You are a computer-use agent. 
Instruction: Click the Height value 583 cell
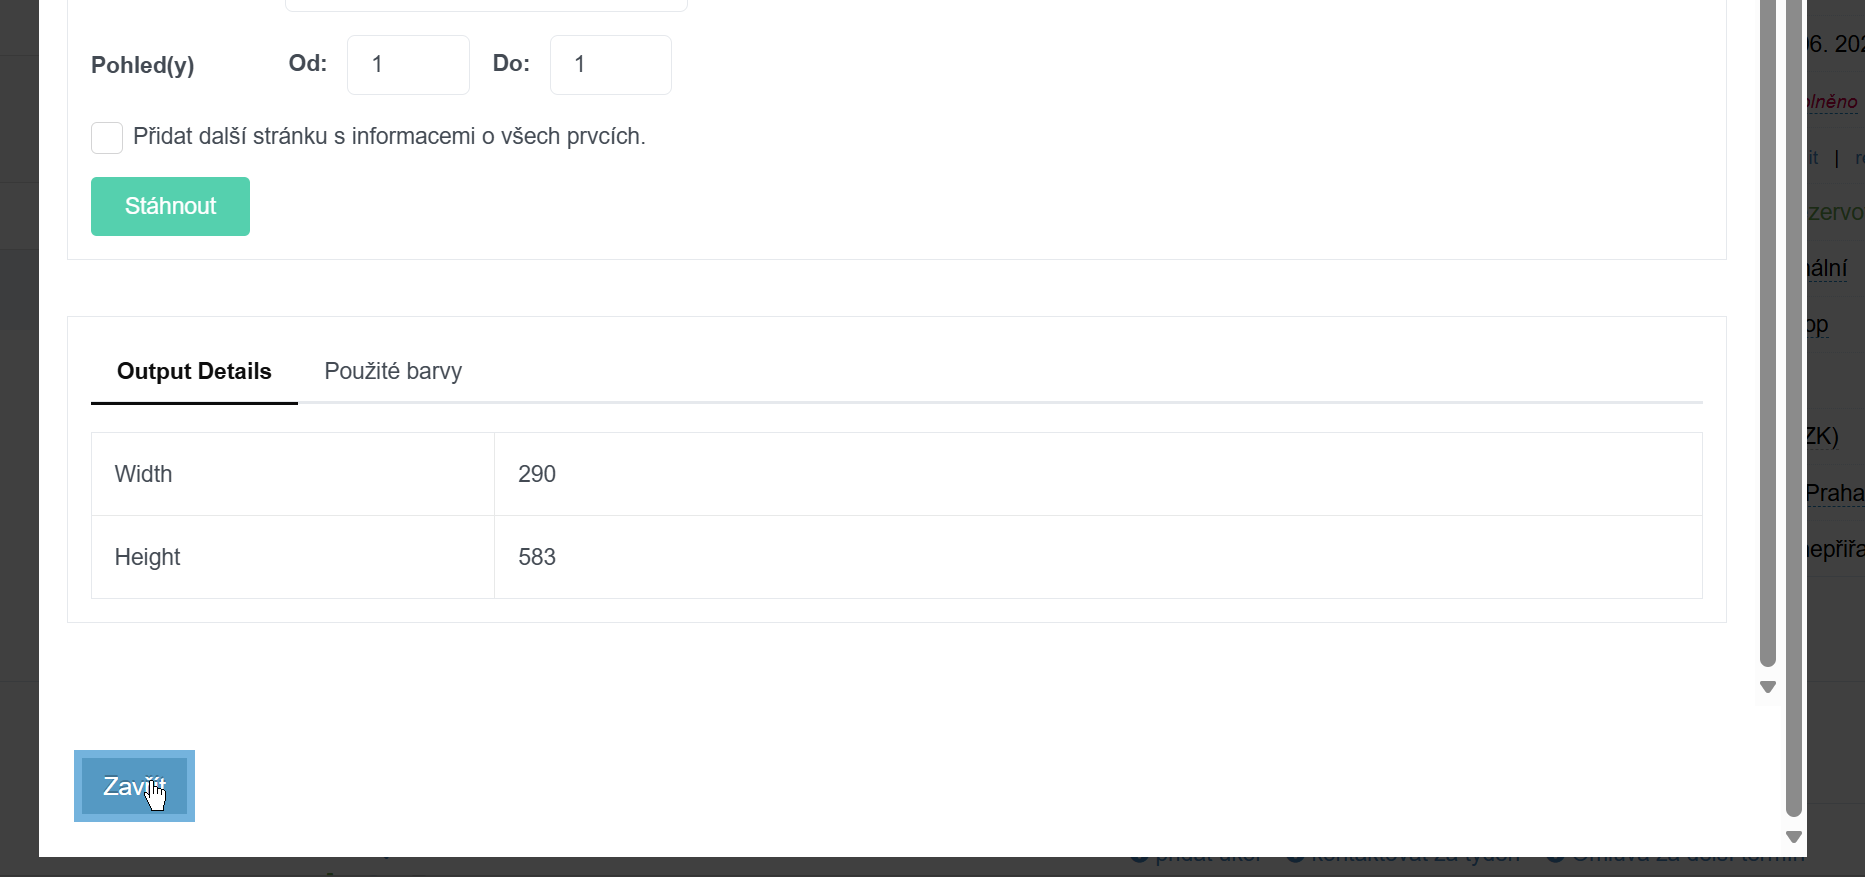1098,557
